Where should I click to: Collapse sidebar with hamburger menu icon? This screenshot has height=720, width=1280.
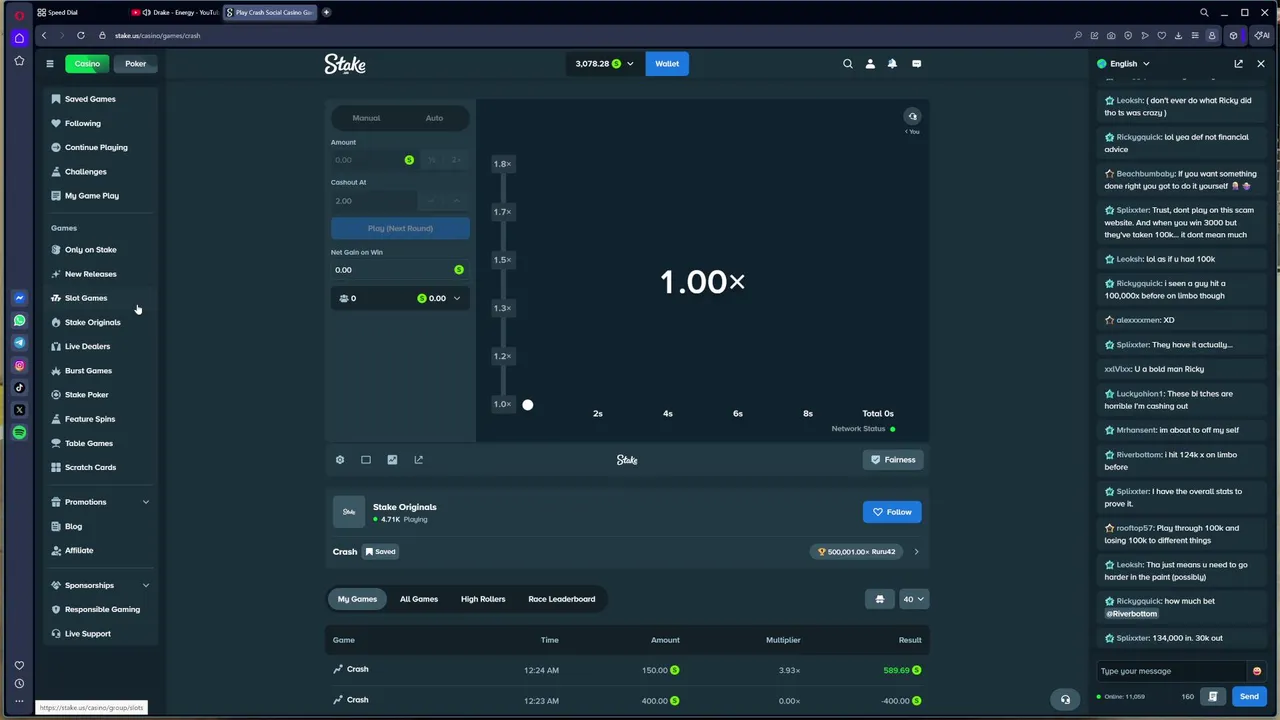point(50,63)
